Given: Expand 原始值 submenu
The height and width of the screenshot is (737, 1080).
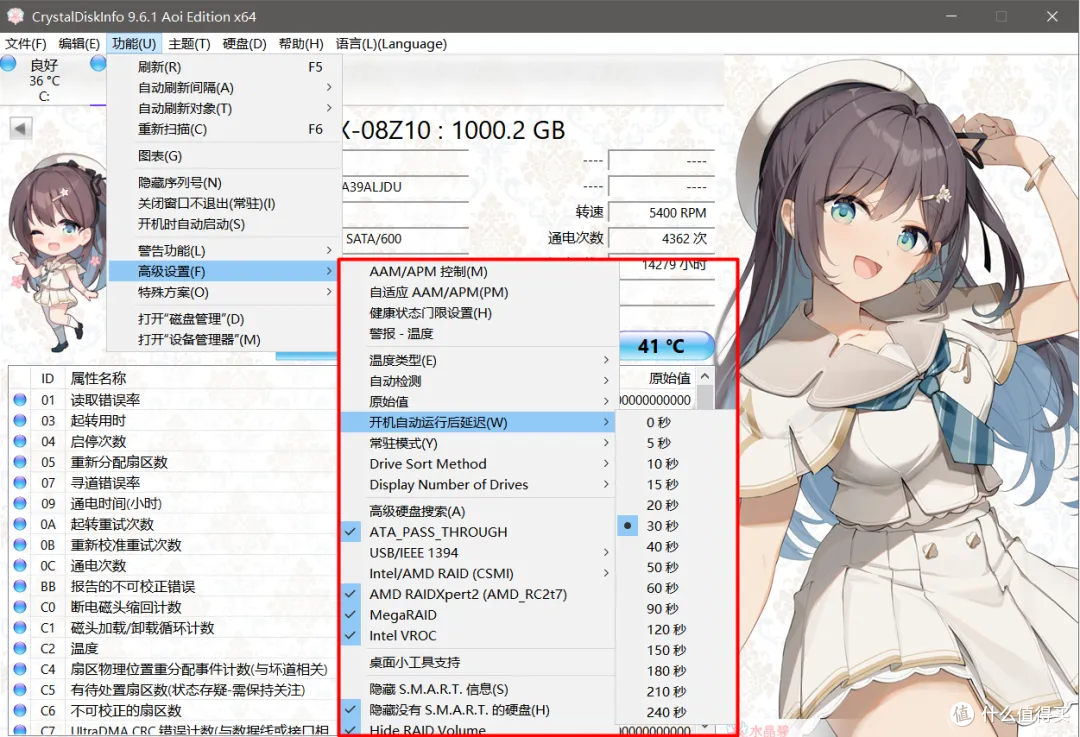Looking at the screenshot, I should (477, 402).
